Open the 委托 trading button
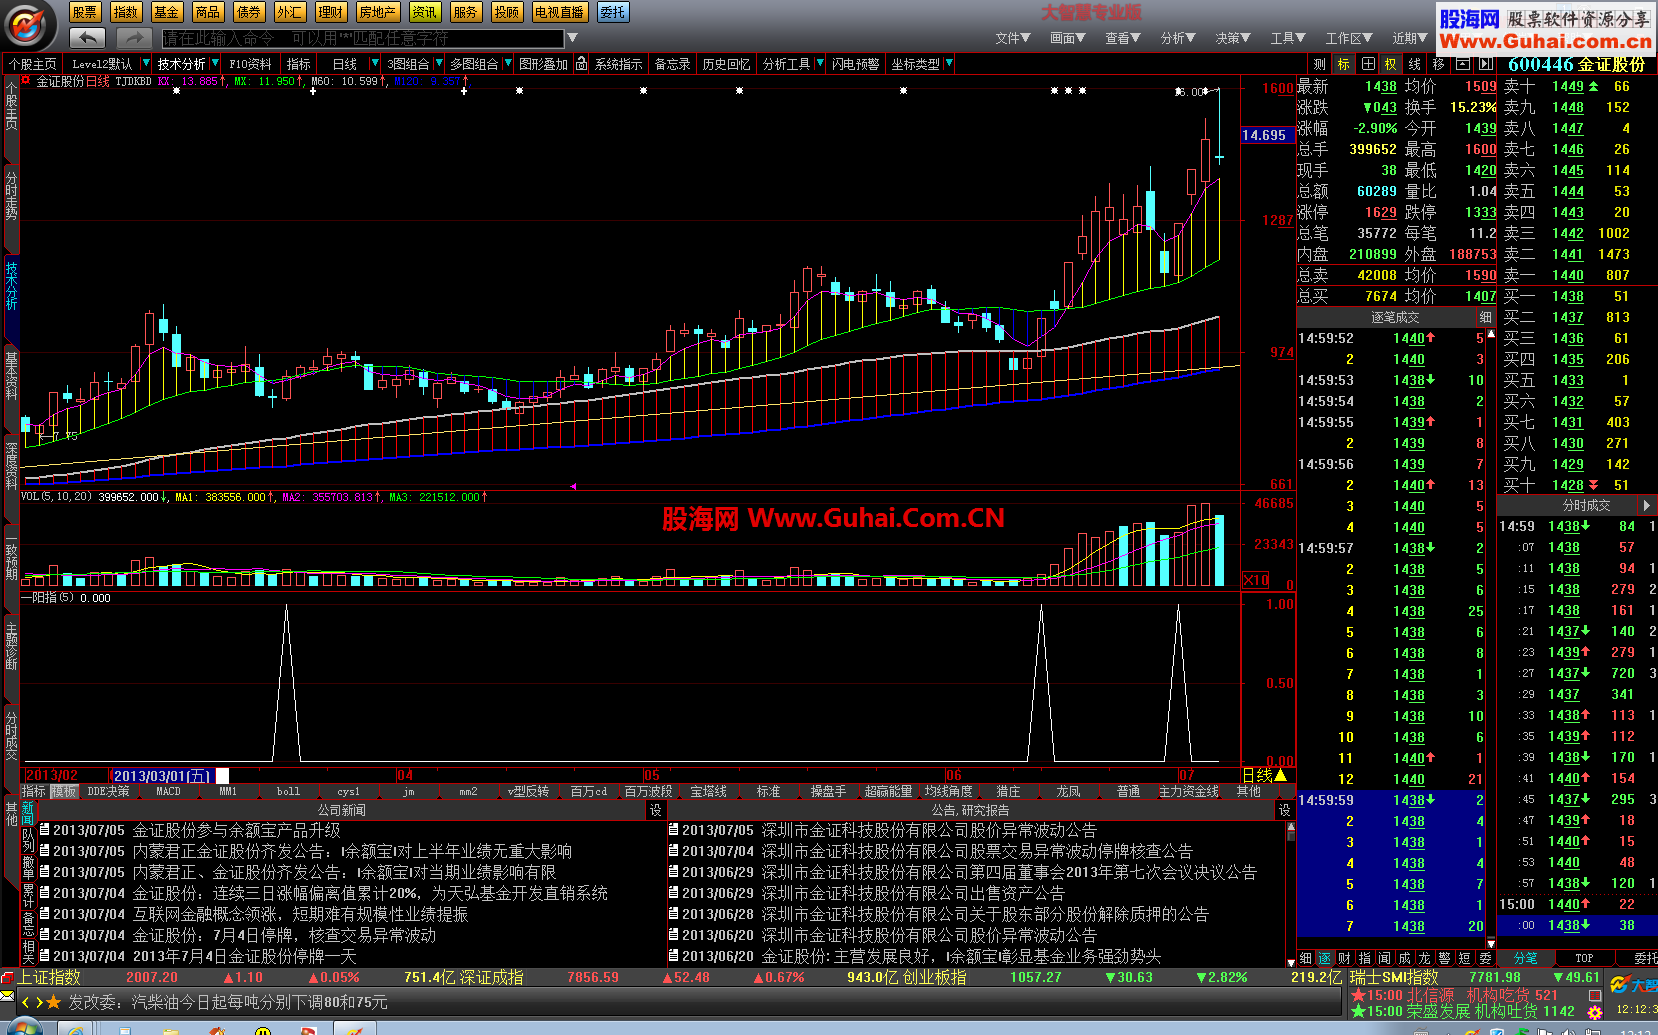This screenshot has height=1035, width=1658. 612,12
